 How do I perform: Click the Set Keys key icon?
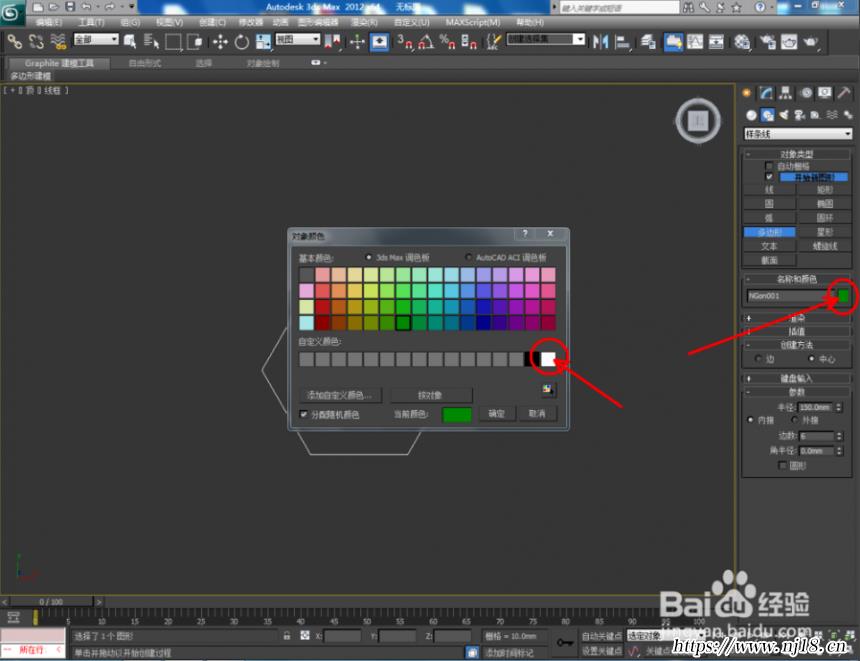click(x=564, y=642)
